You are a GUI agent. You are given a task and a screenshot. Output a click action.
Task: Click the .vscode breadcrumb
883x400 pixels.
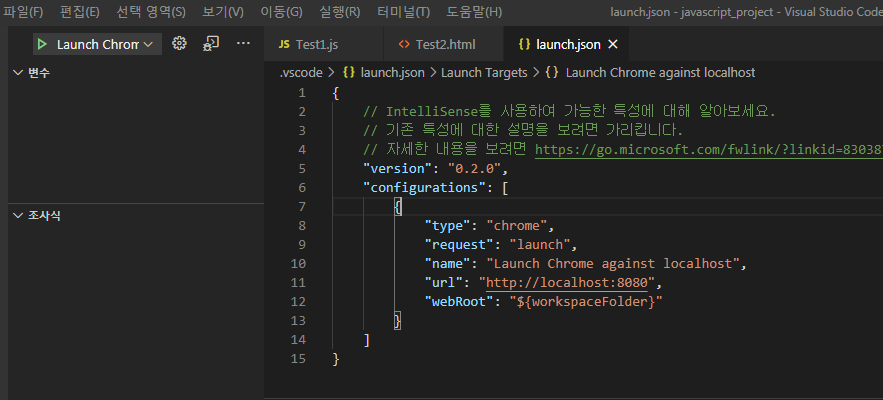pyautogui.click(x=301, y=73)
